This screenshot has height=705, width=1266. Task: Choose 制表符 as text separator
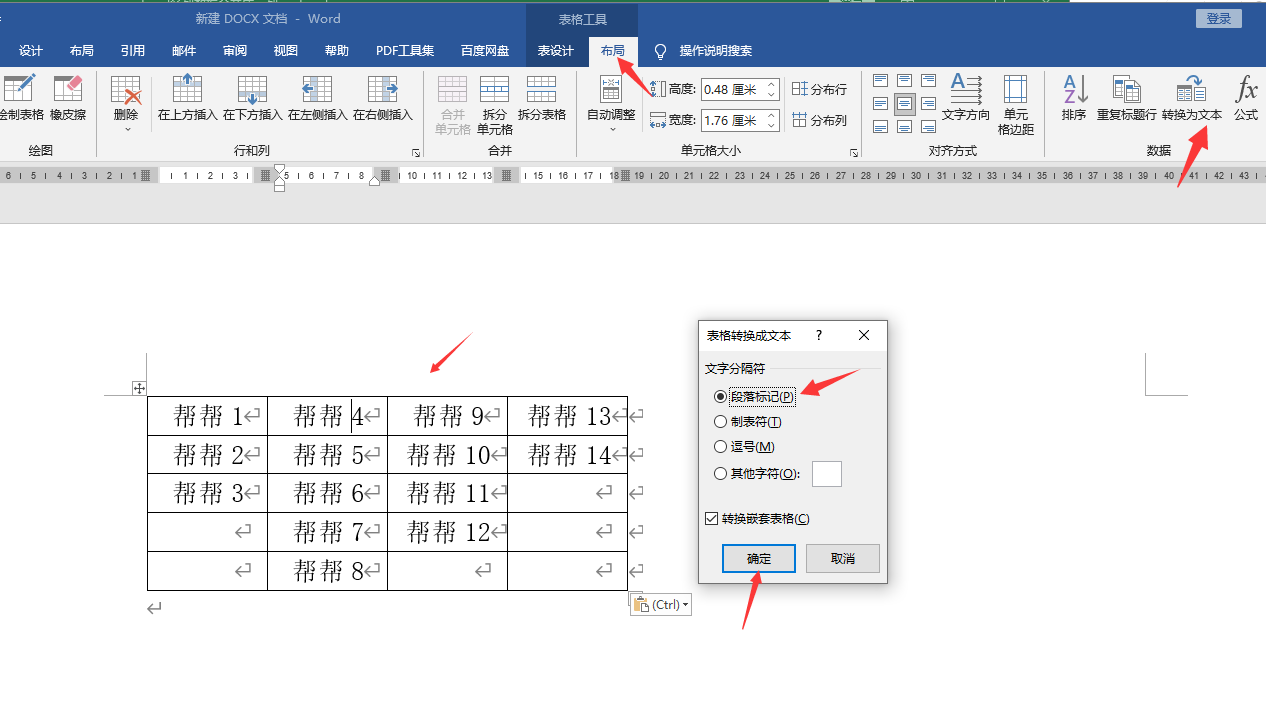721,422
